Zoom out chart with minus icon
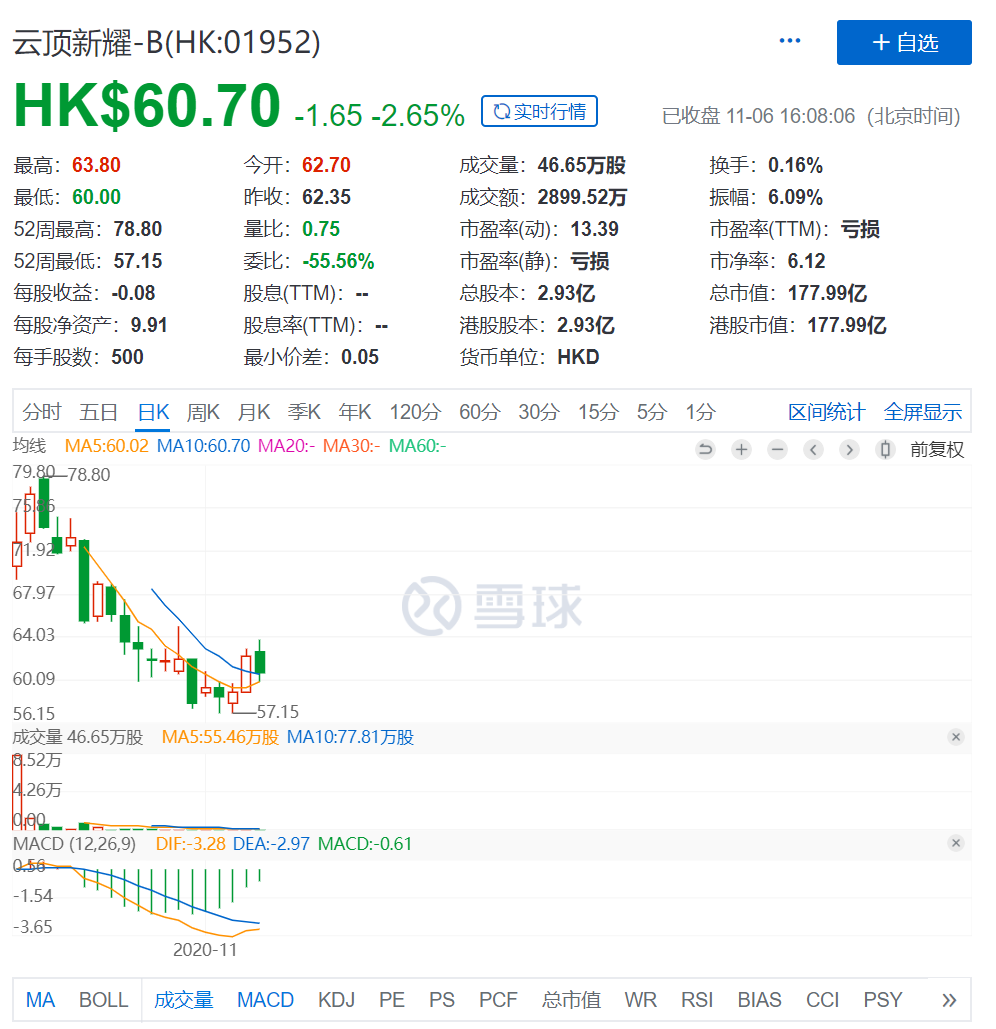 [x=778, y=450]
